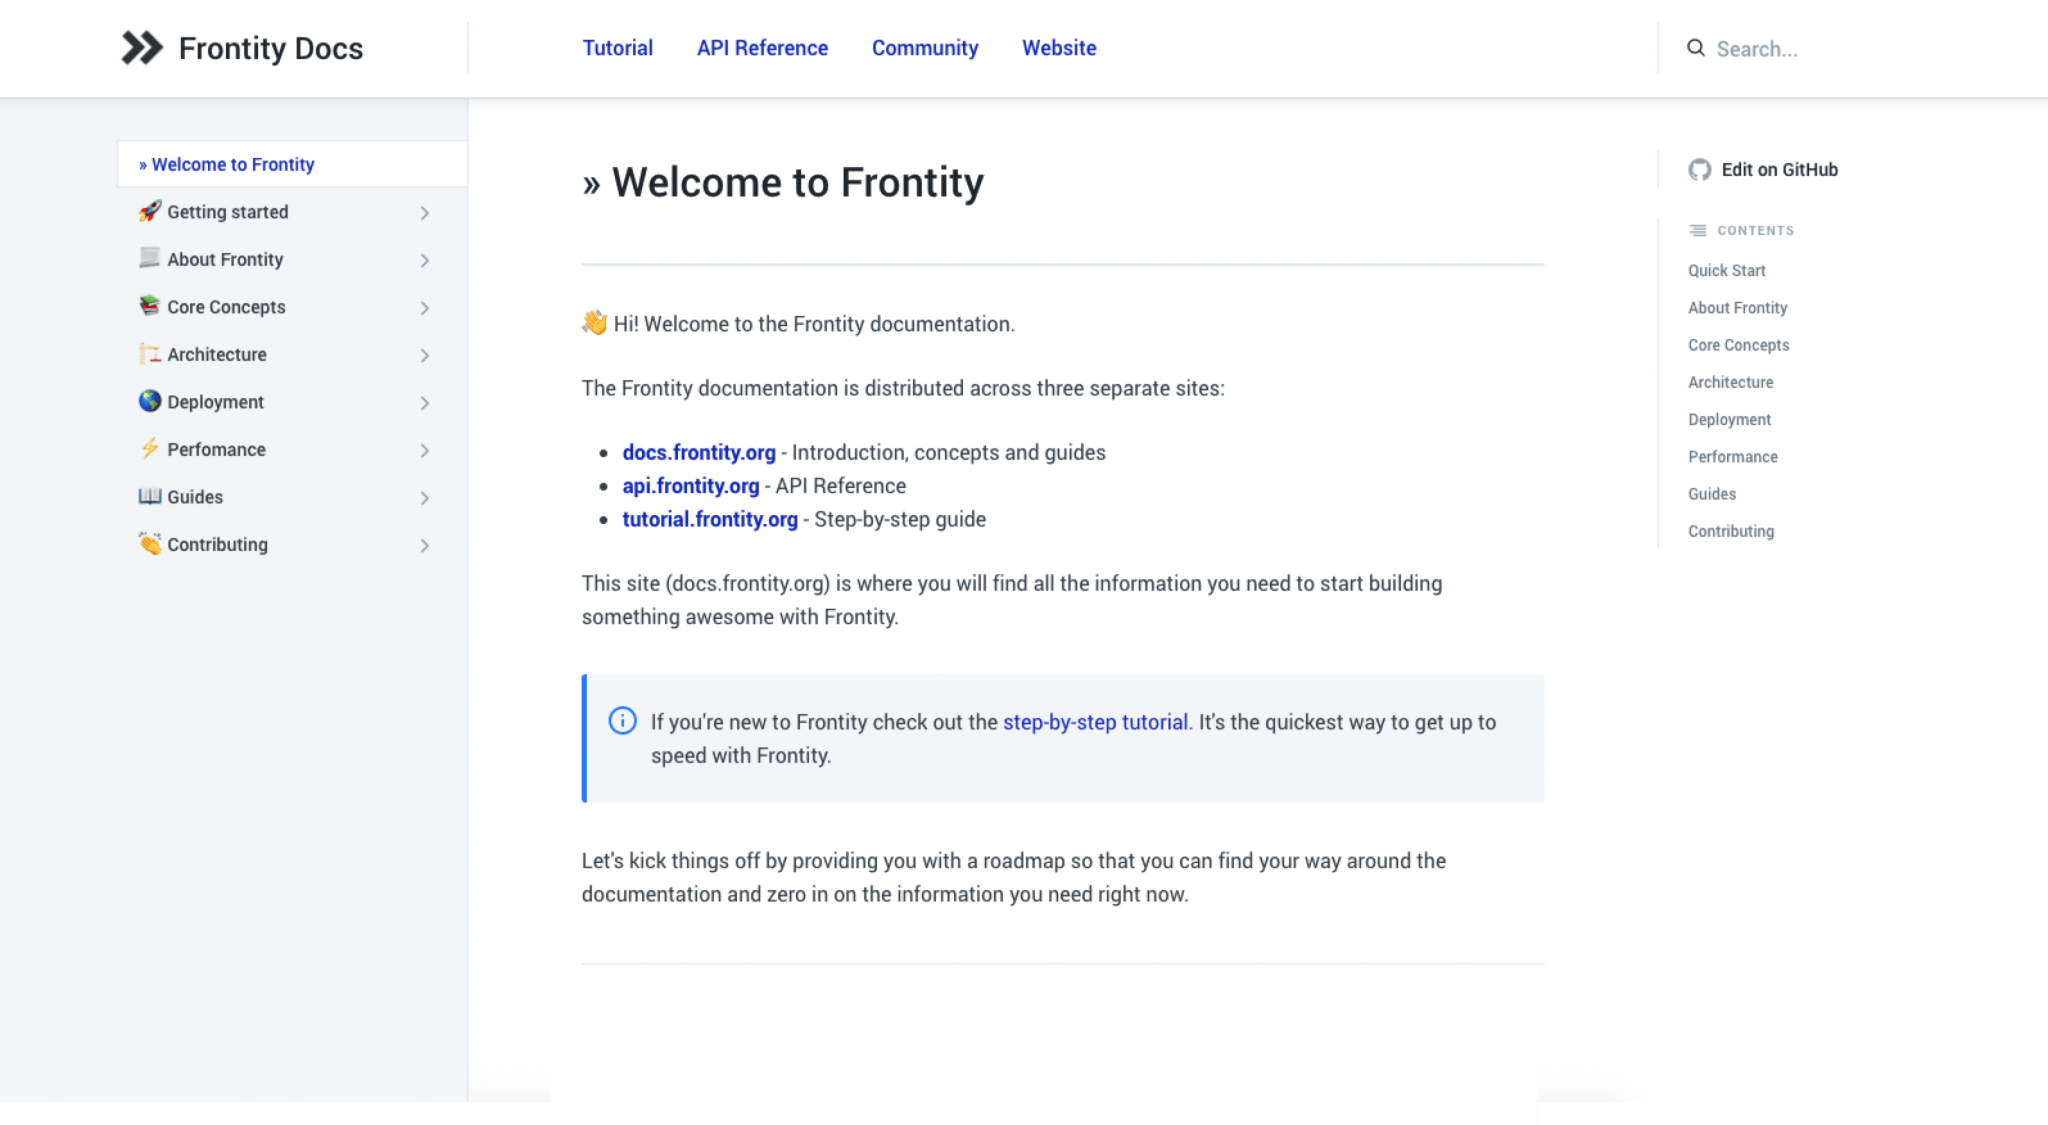2048x1125 pixels.
Task: Open the step-by-step tutorial link
Action: [1094, 721]
